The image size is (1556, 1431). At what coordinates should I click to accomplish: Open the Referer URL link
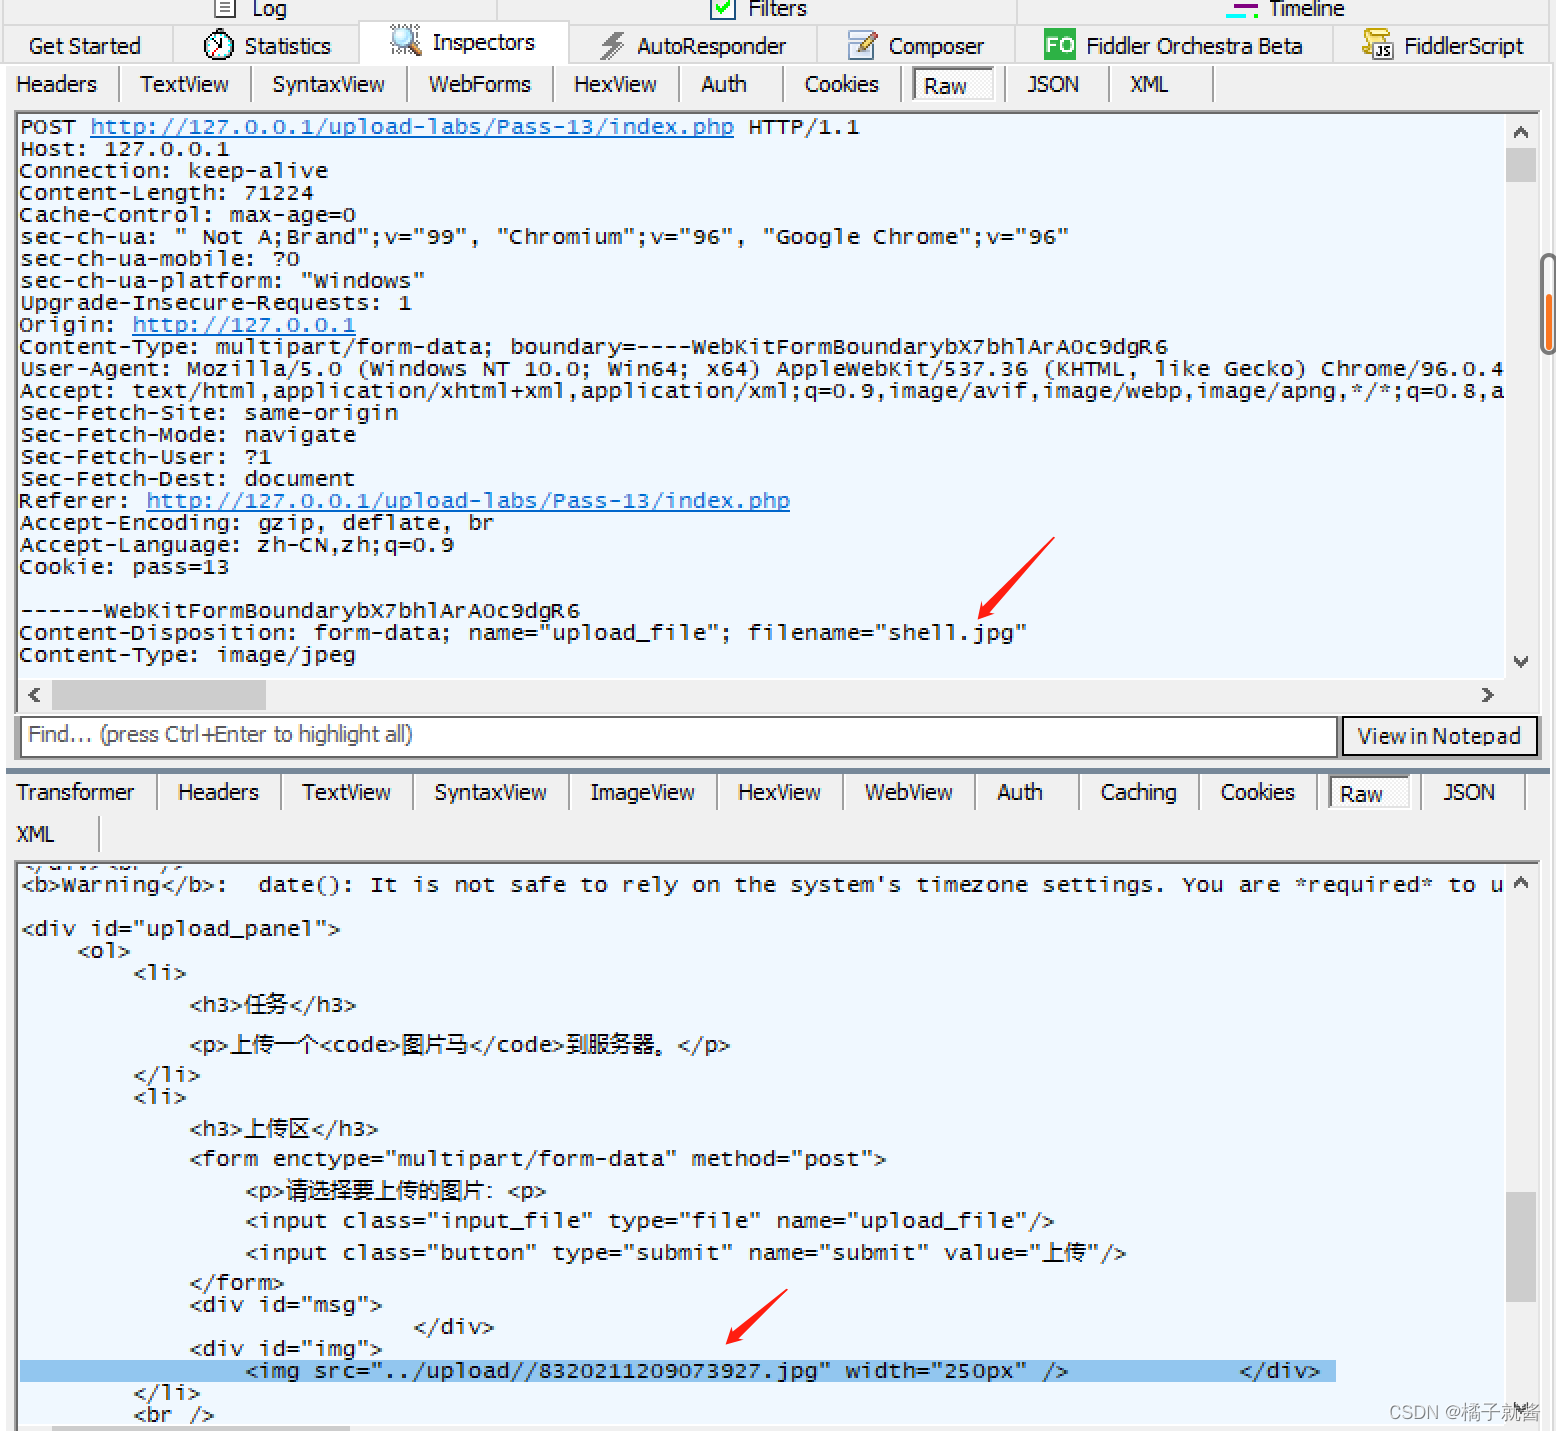coord(467,501)
